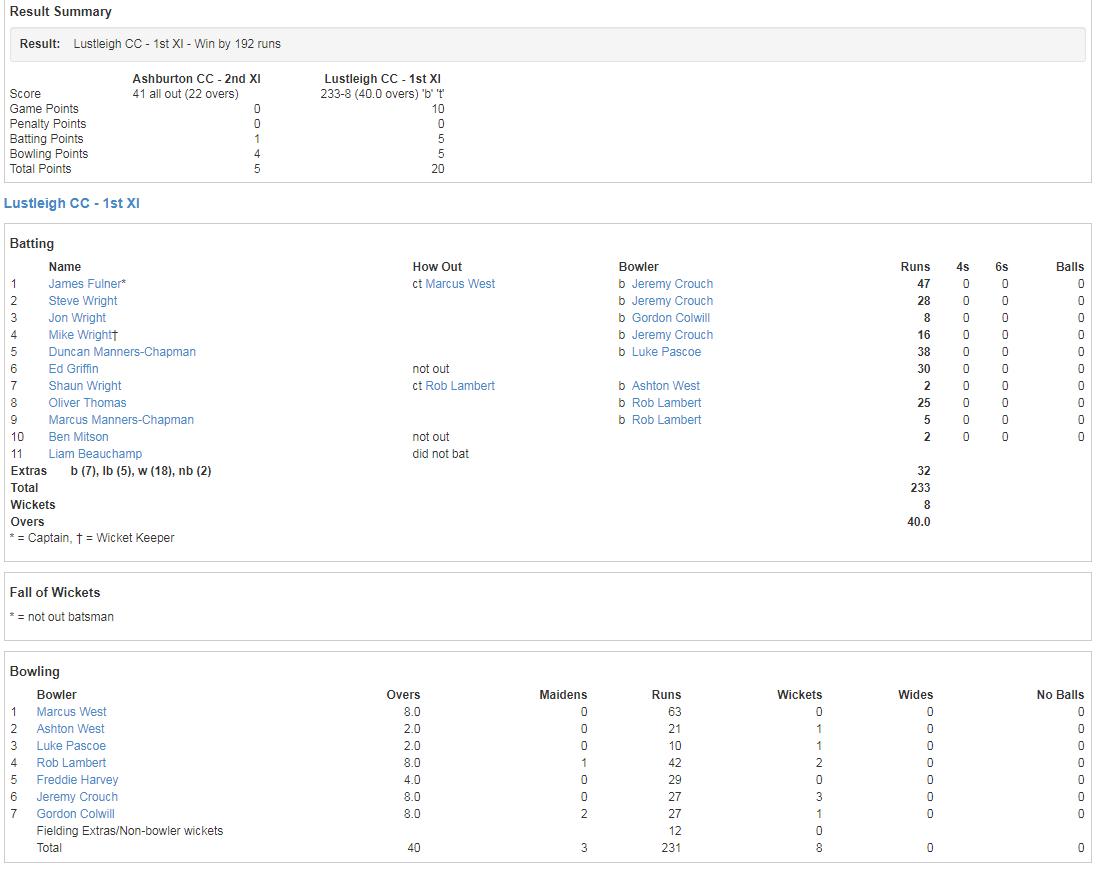Open Marcus West in the Bowling table
This screenshot has width=1112, height=874.
pos(72,712)
